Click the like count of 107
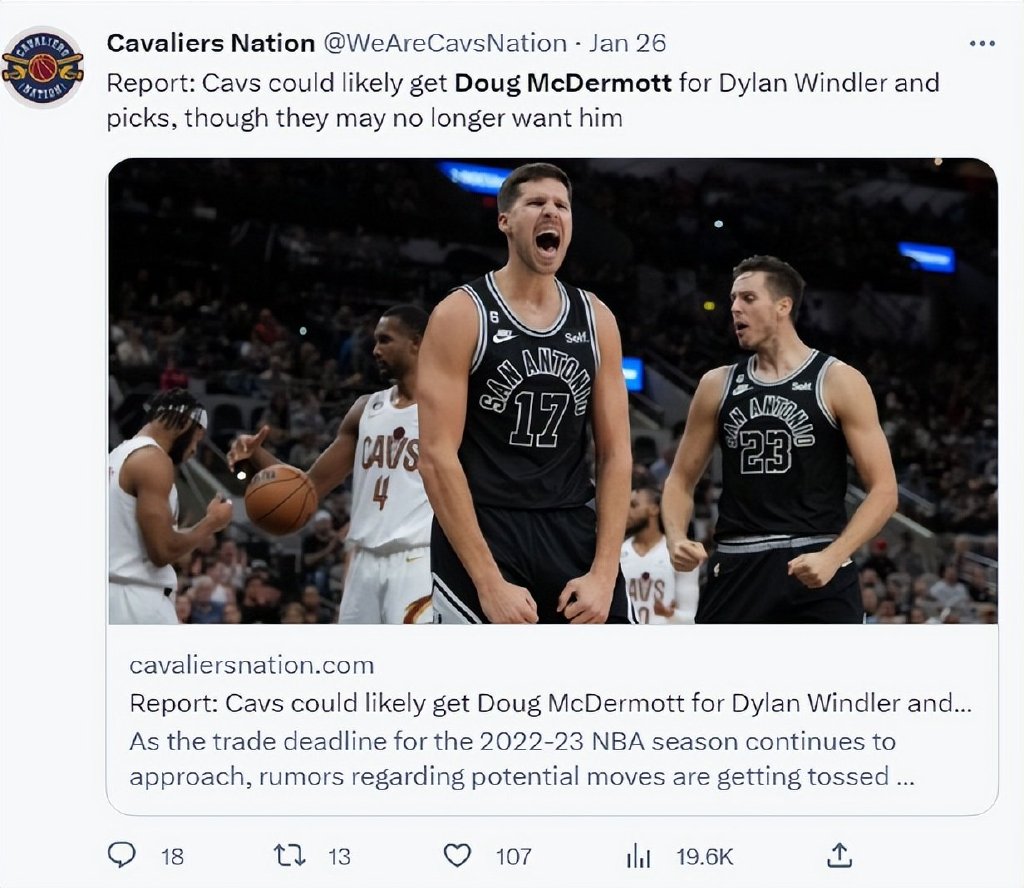Image resolution: width=1024 pixels, height=888 pixels. click(x=514, y=856)
